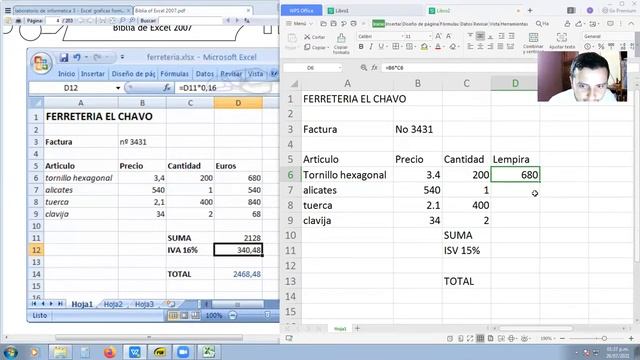Click Ajustar texto icon

tap(562, 38)
